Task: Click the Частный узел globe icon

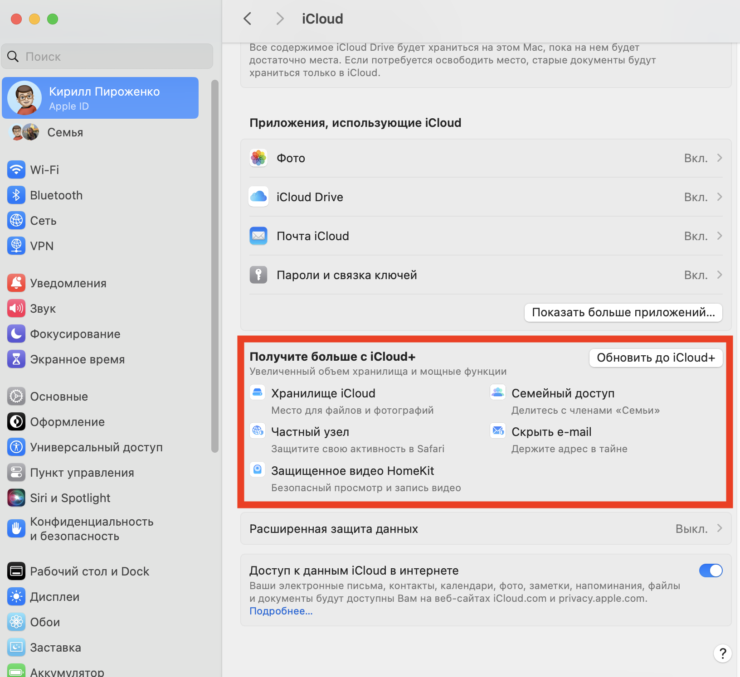Action: (257, 431)
